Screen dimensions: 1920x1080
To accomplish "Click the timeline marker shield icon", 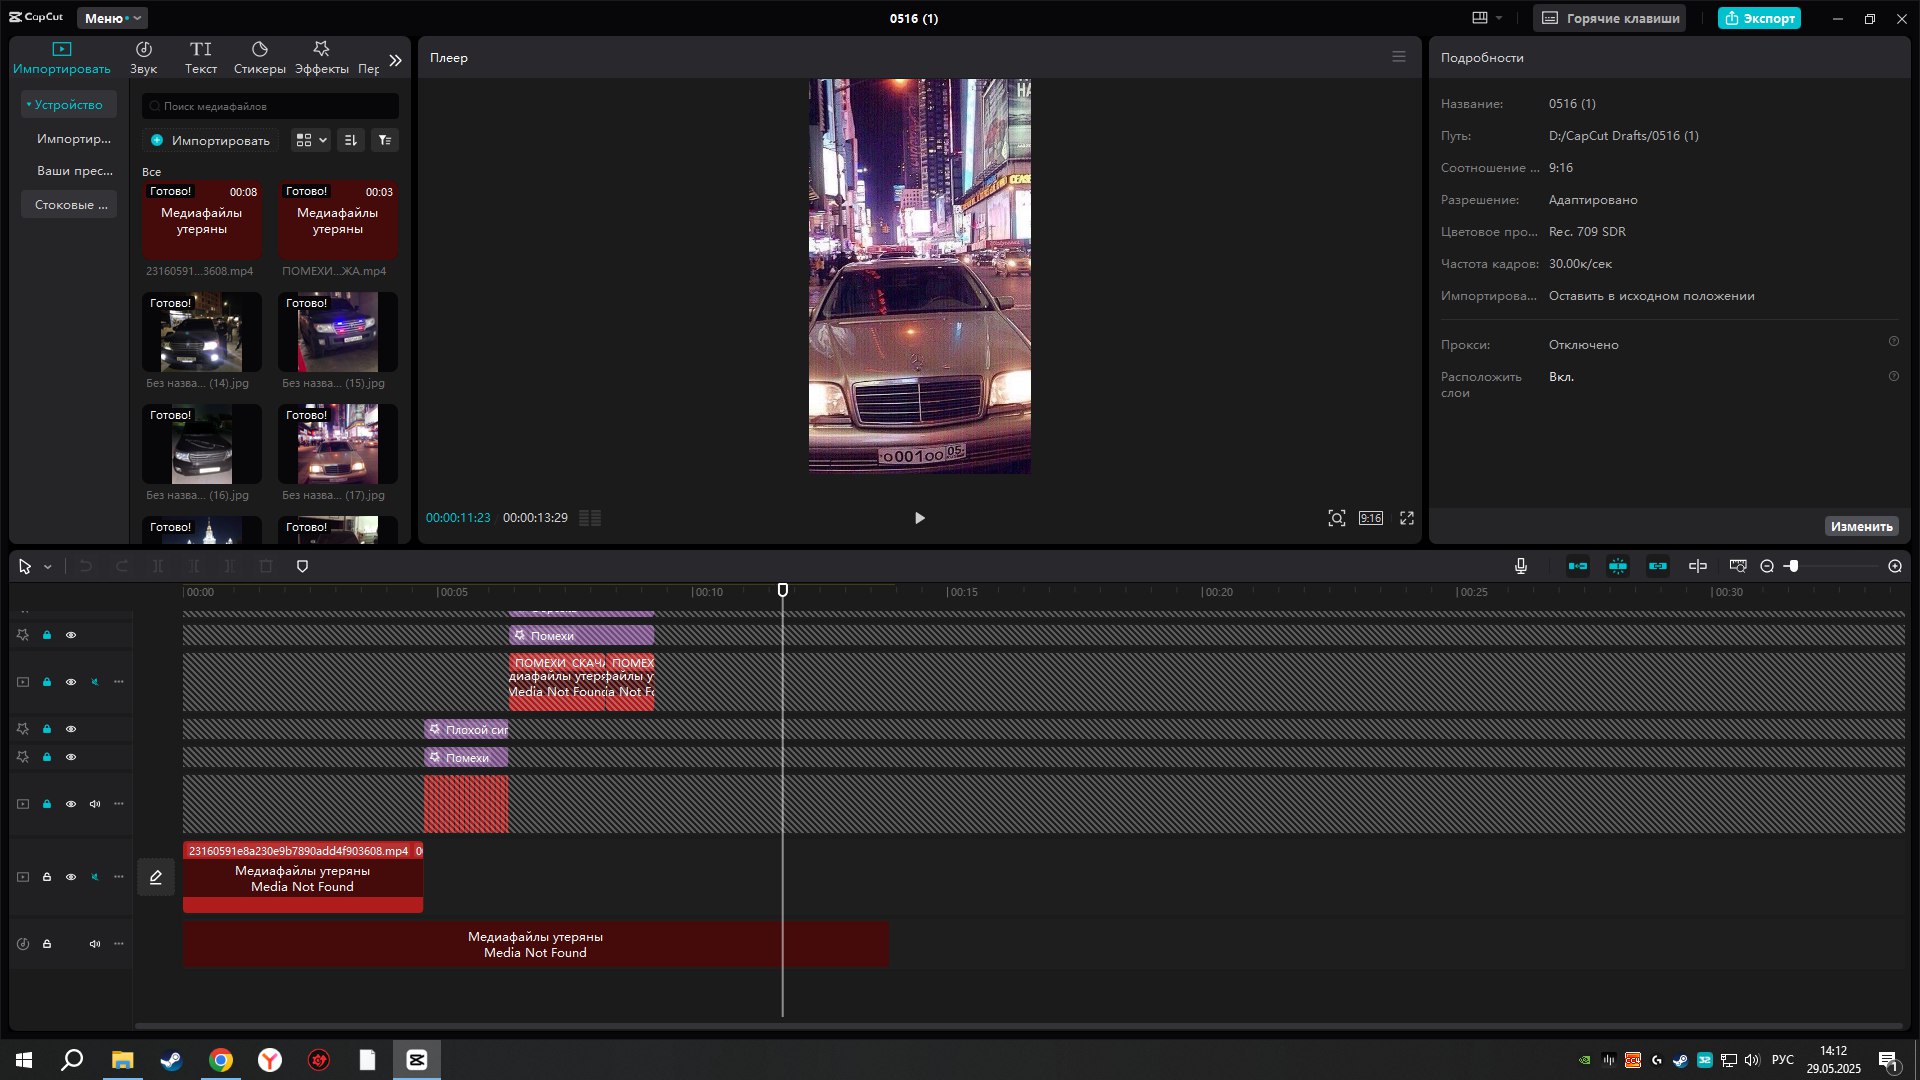I will click(x=302, y=566).
